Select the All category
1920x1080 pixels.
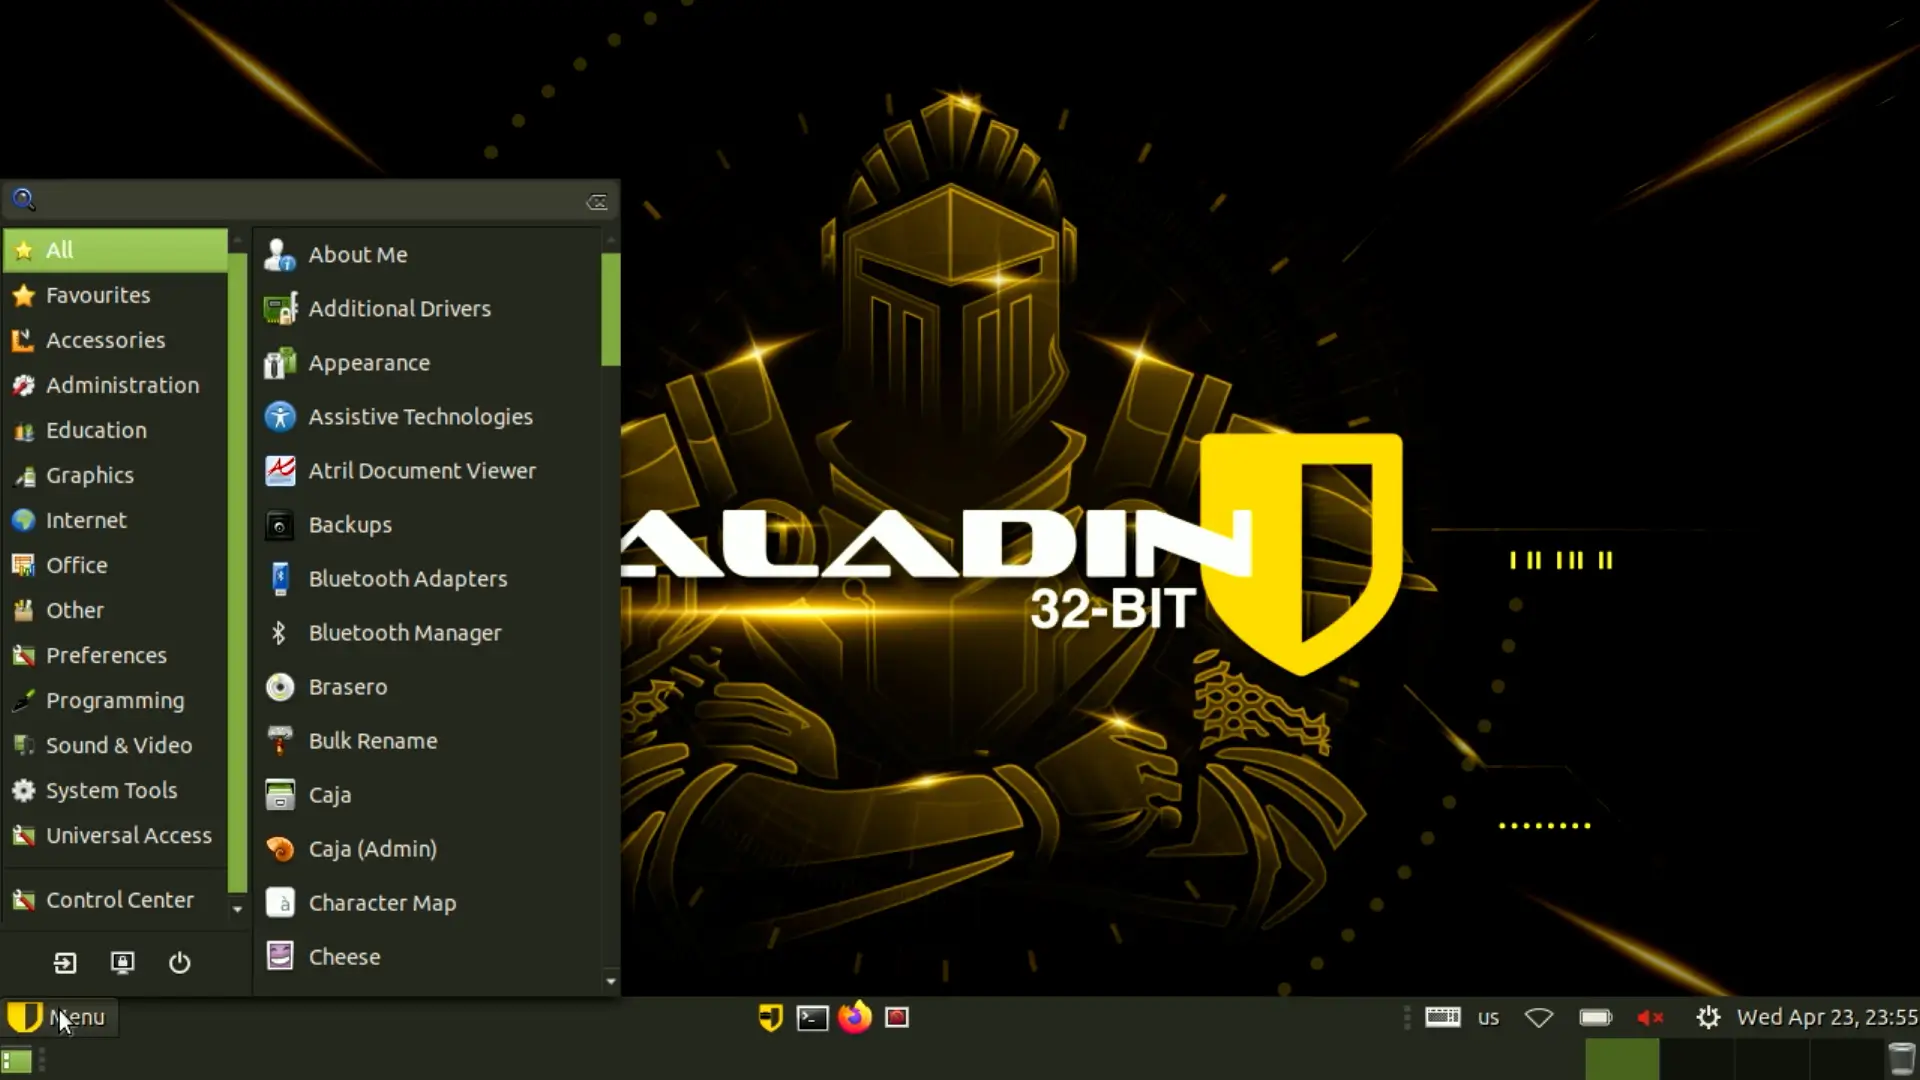(x=115, y=250)
